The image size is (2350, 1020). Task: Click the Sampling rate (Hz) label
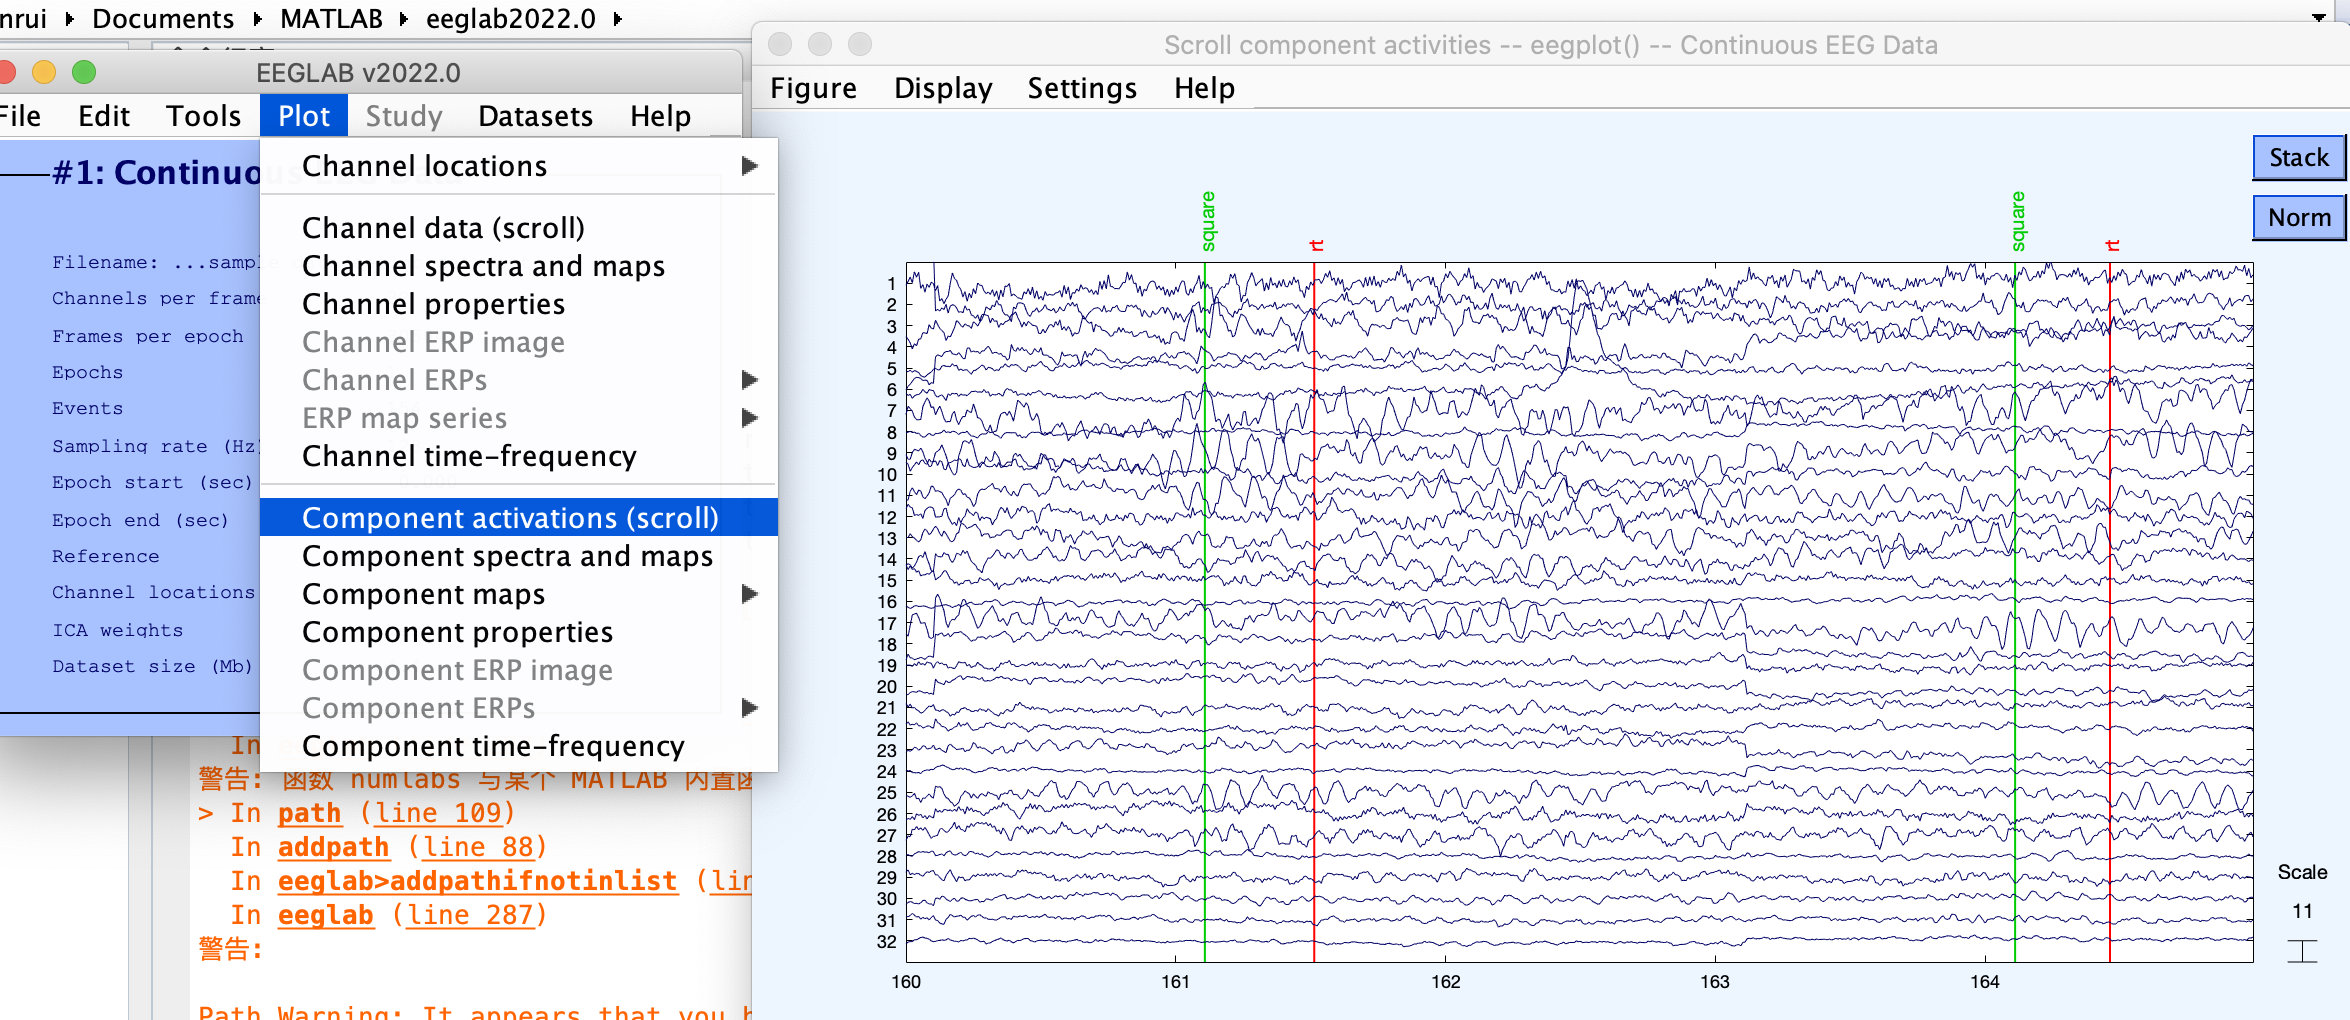point(155,446)
